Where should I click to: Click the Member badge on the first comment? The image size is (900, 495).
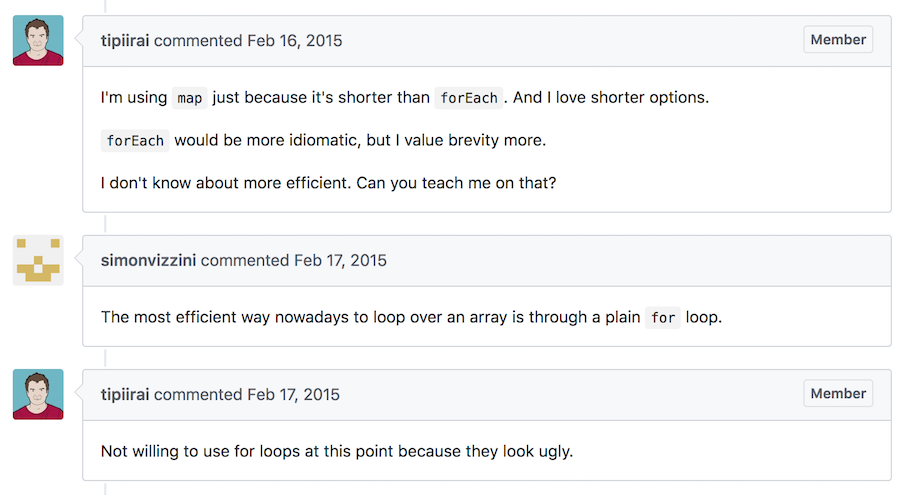tap(838, 40)
